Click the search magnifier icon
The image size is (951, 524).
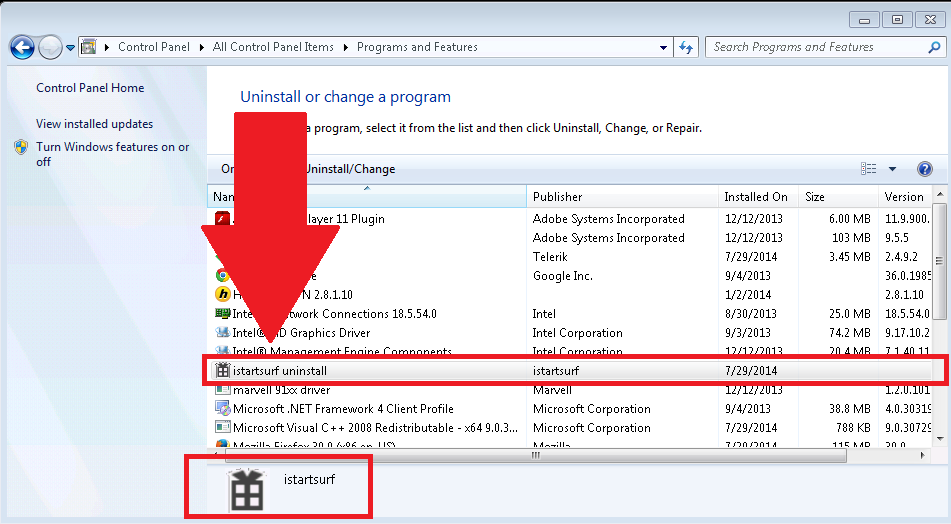click(x=934, y=47)
